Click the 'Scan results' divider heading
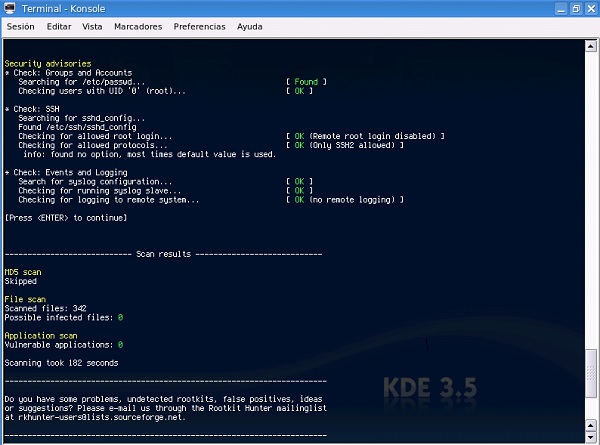The width and height of the screenshot is (600, 445). point(163,254)
